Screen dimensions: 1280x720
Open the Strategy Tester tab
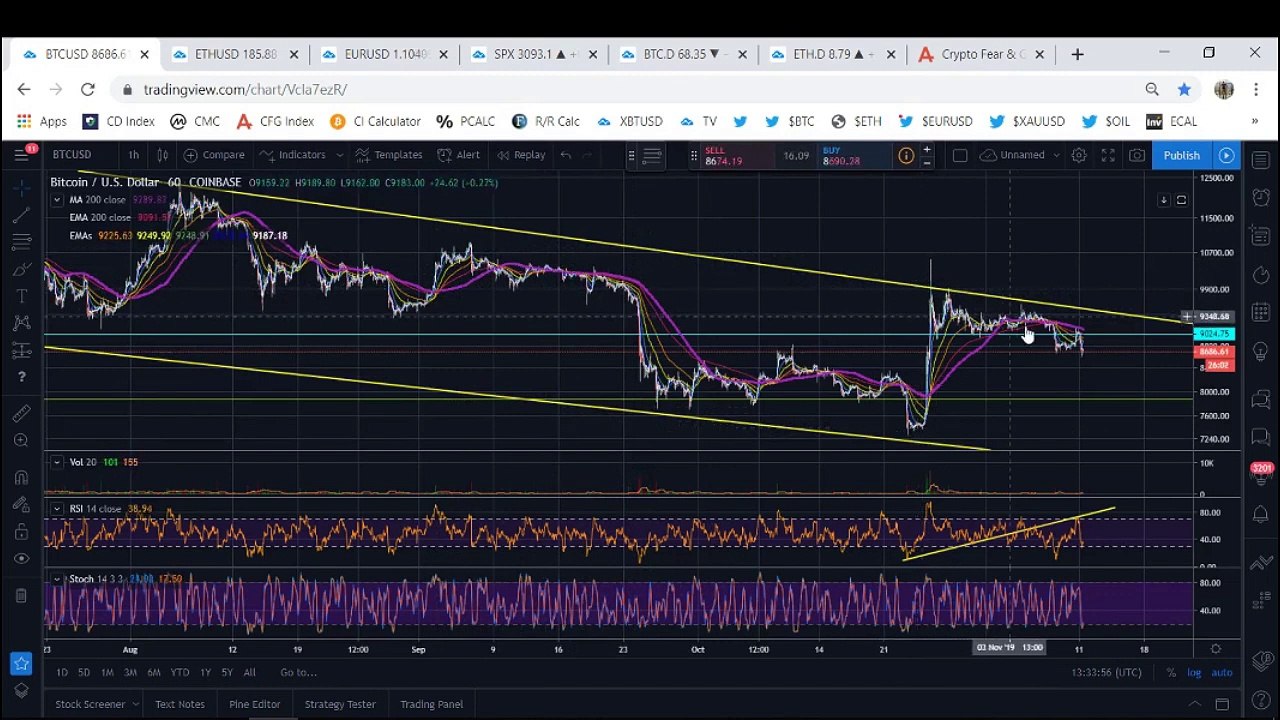click(x=340, y=704)
